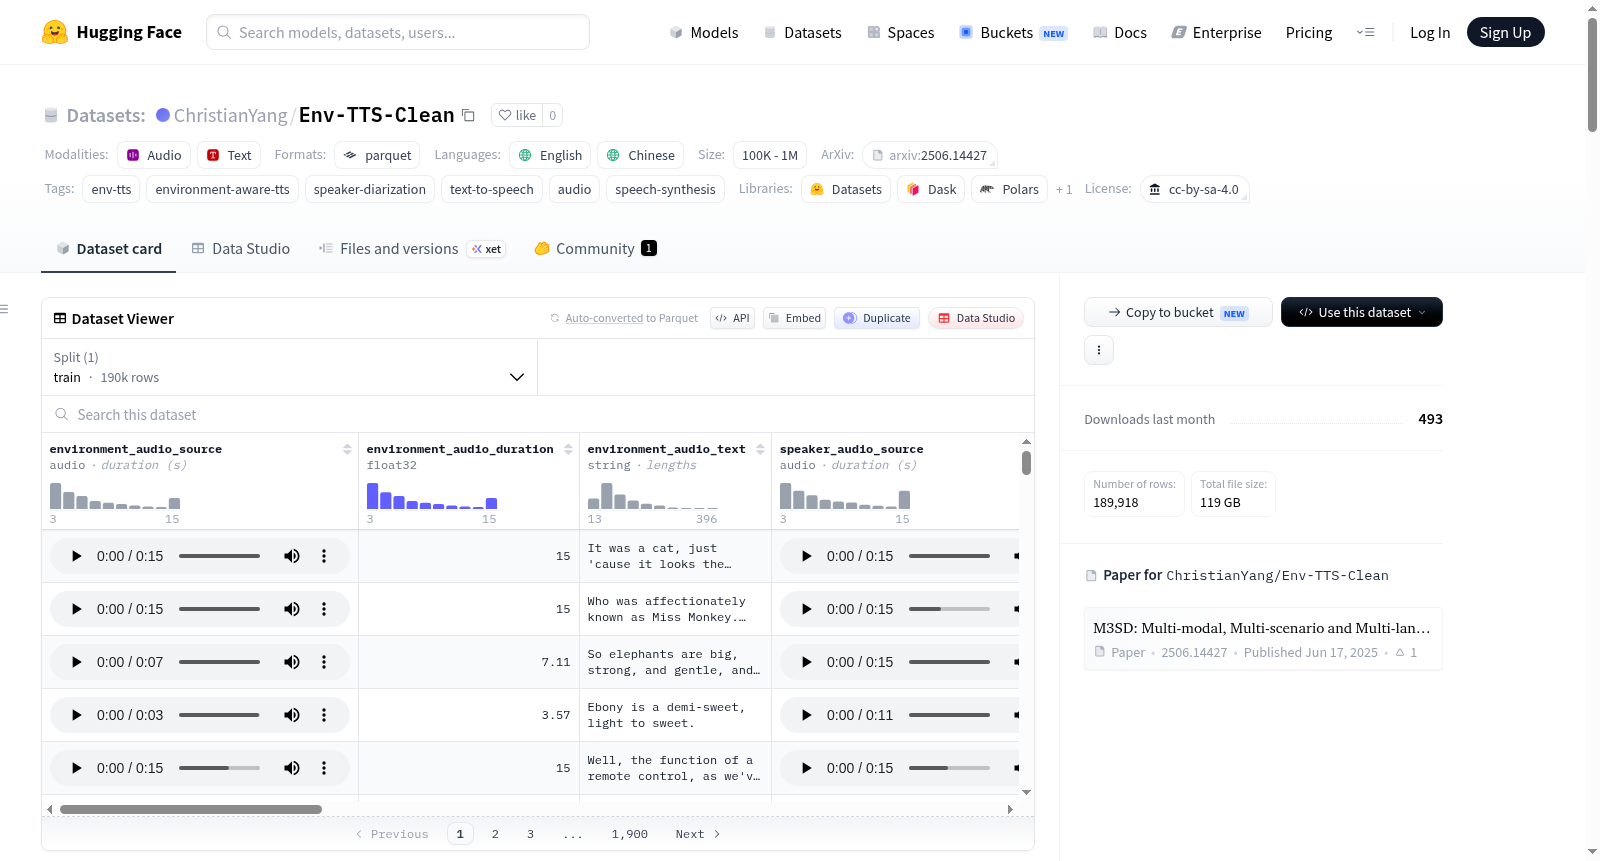Focus the Search this dataset field
This screenshot has height=861, width=1600.
pos(538,414)
